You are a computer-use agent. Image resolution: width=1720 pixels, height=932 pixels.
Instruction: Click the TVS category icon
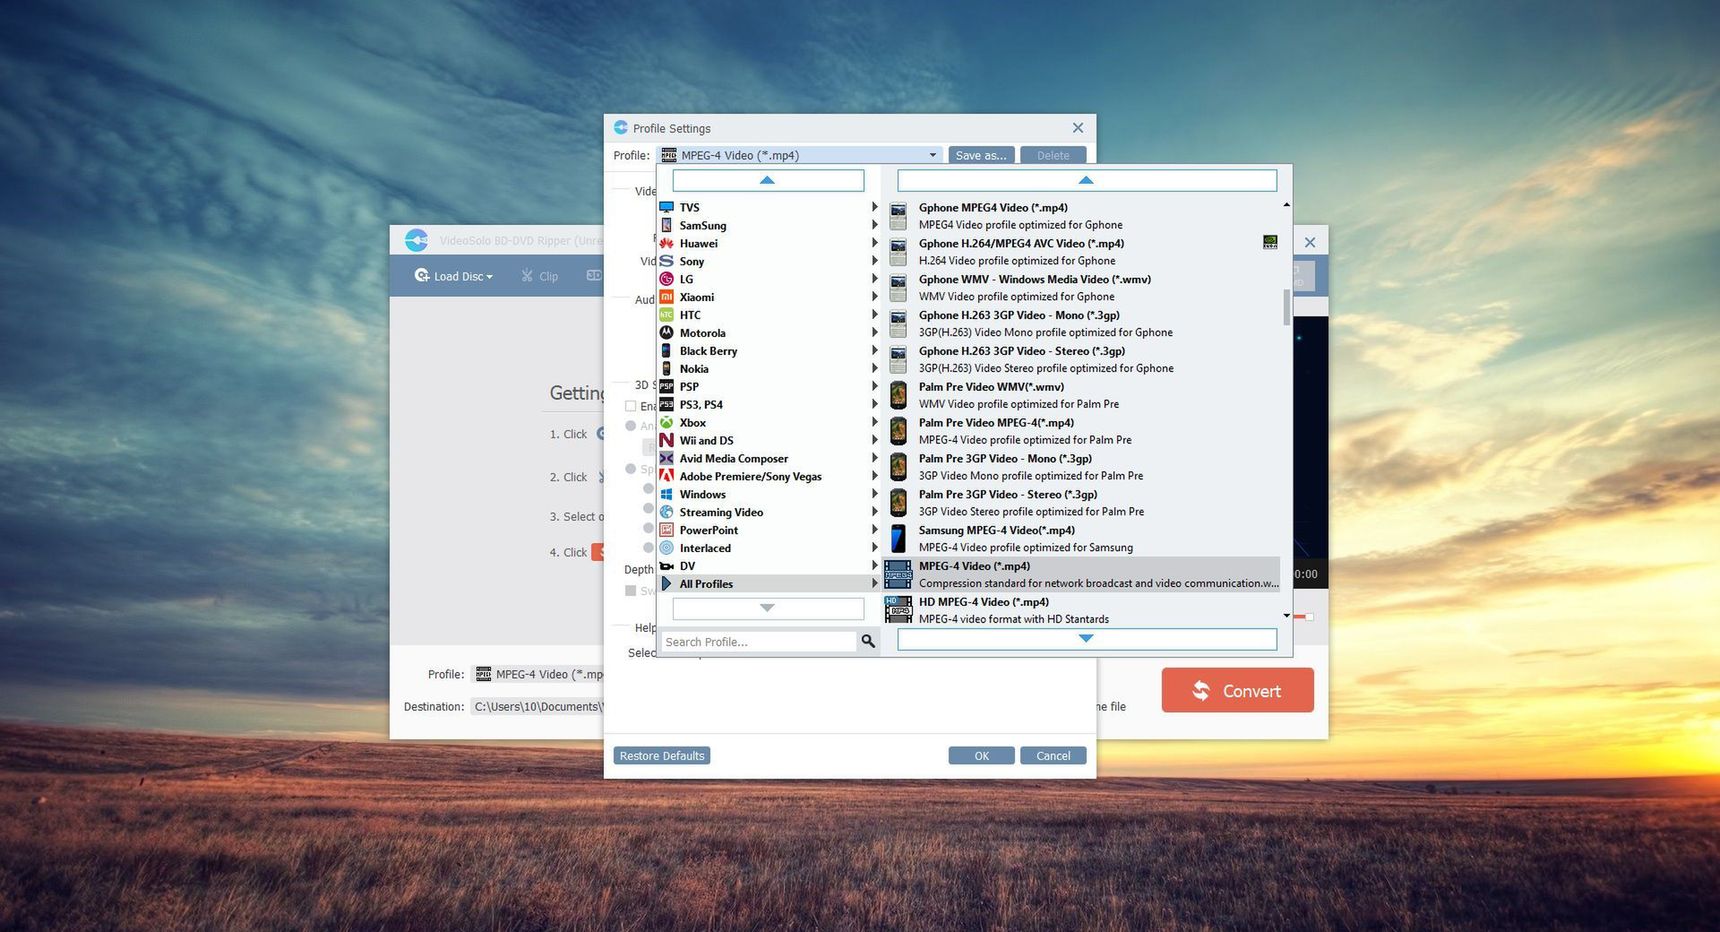(x=666, y=207)
